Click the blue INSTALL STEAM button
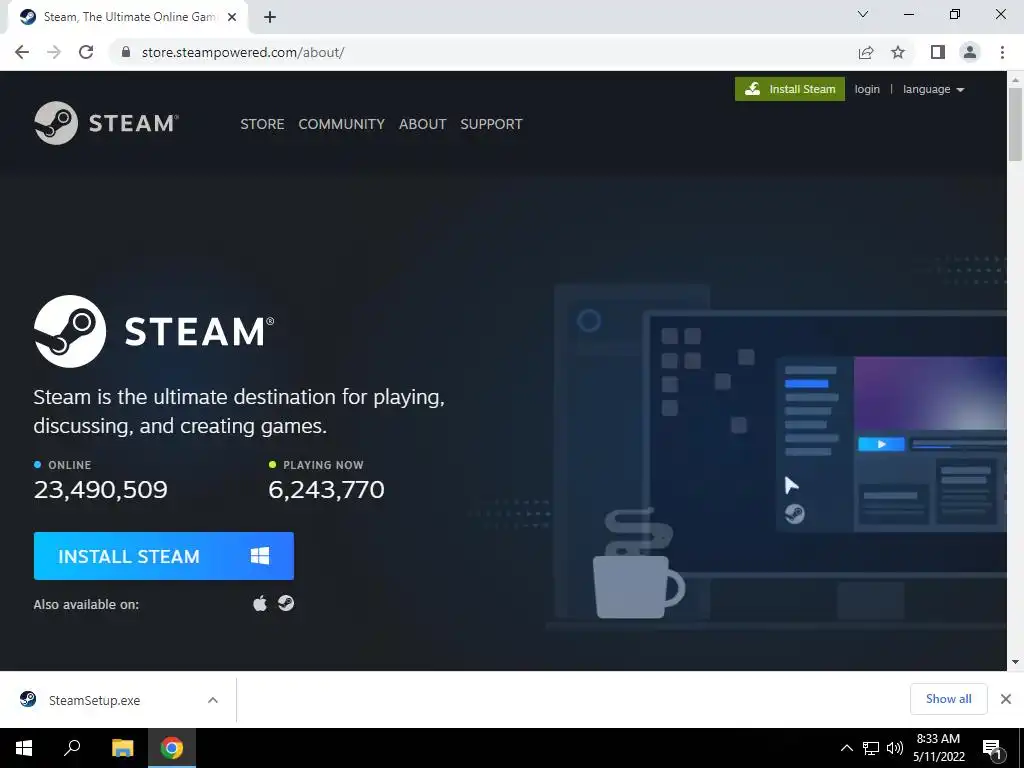 (163, 556)
